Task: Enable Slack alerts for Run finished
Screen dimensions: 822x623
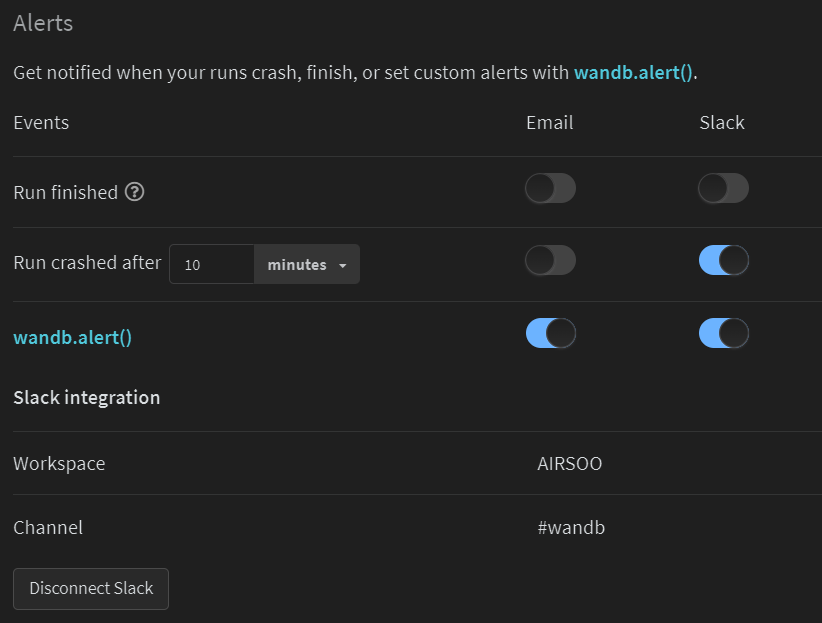Action: point(723,189)
